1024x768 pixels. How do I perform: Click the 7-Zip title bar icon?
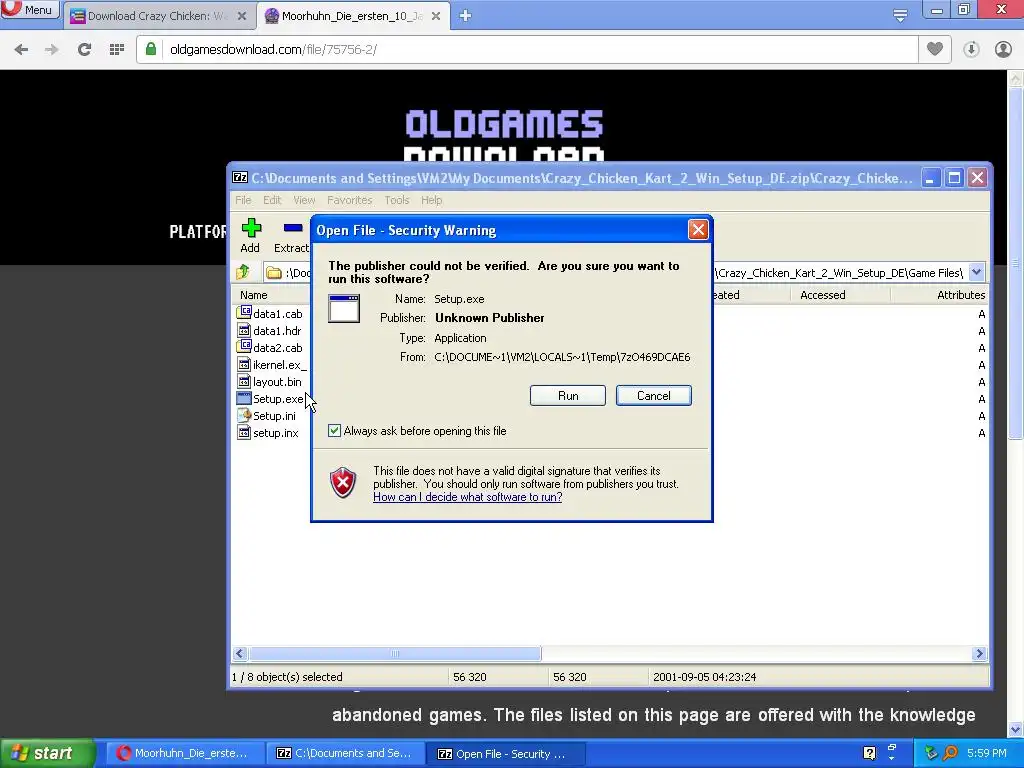[240, 178]
